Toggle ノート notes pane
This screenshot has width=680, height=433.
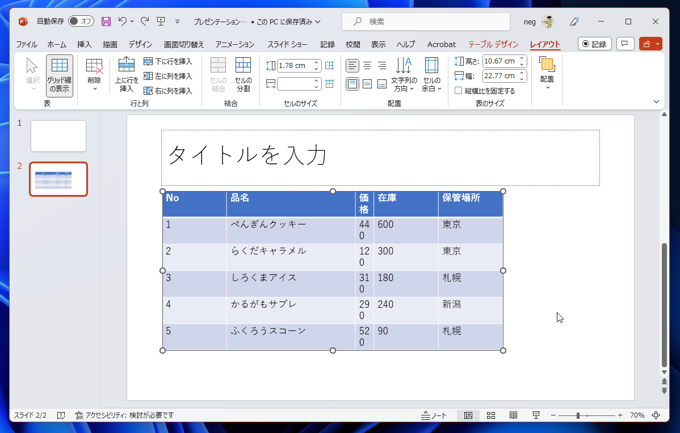tap(434, 416)
